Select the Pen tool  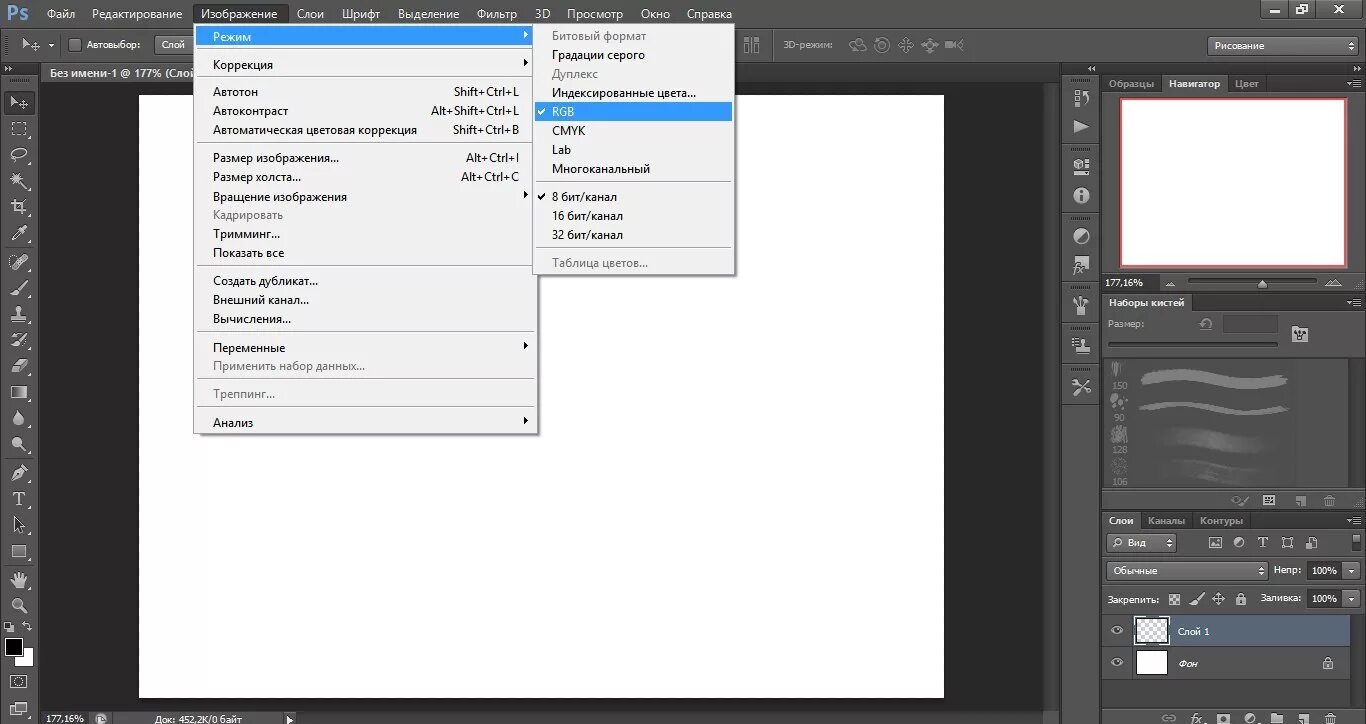[x=19, y=473]
